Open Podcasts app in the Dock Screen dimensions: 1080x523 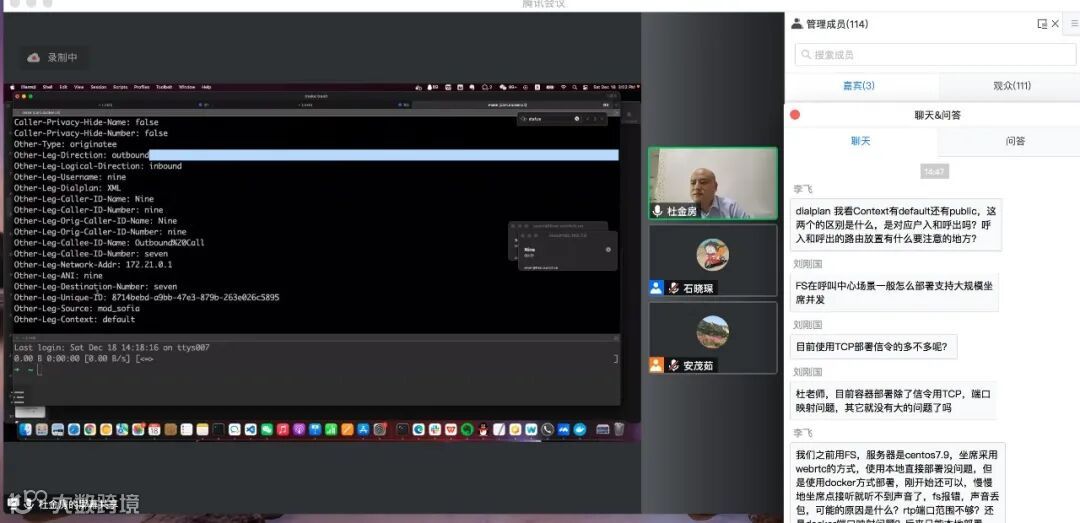[299, 429]
